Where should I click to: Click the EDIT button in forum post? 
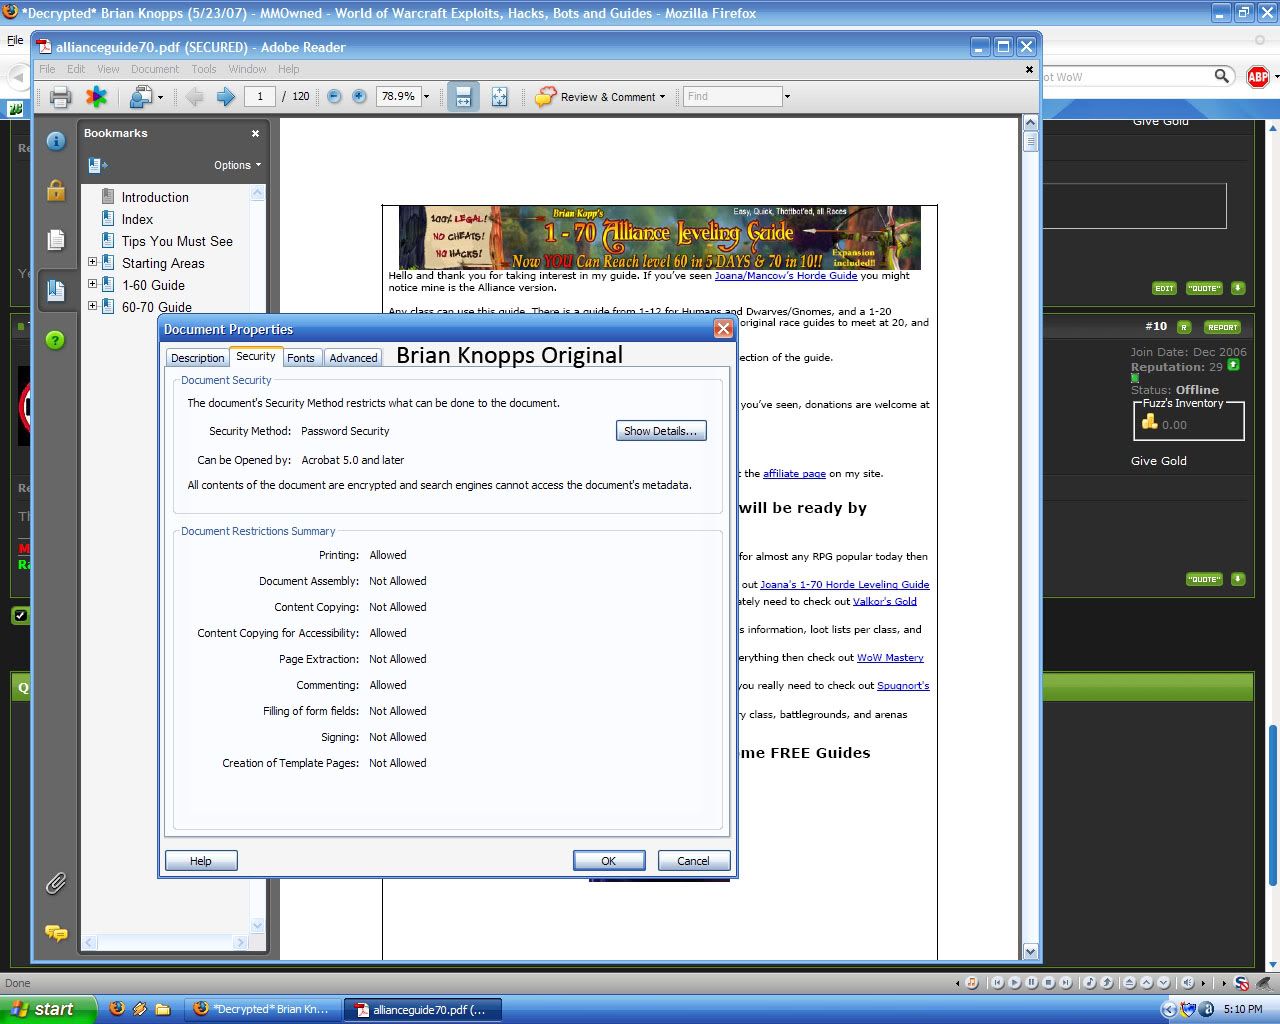[1164, 288]
